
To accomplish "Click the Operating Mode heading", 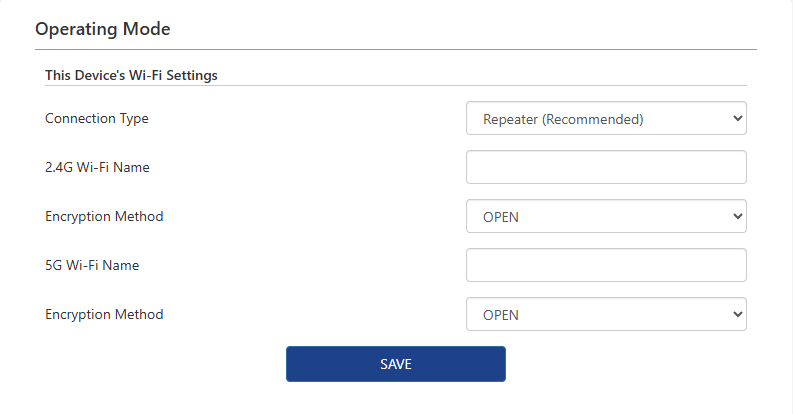I will [x=103, y=29].
